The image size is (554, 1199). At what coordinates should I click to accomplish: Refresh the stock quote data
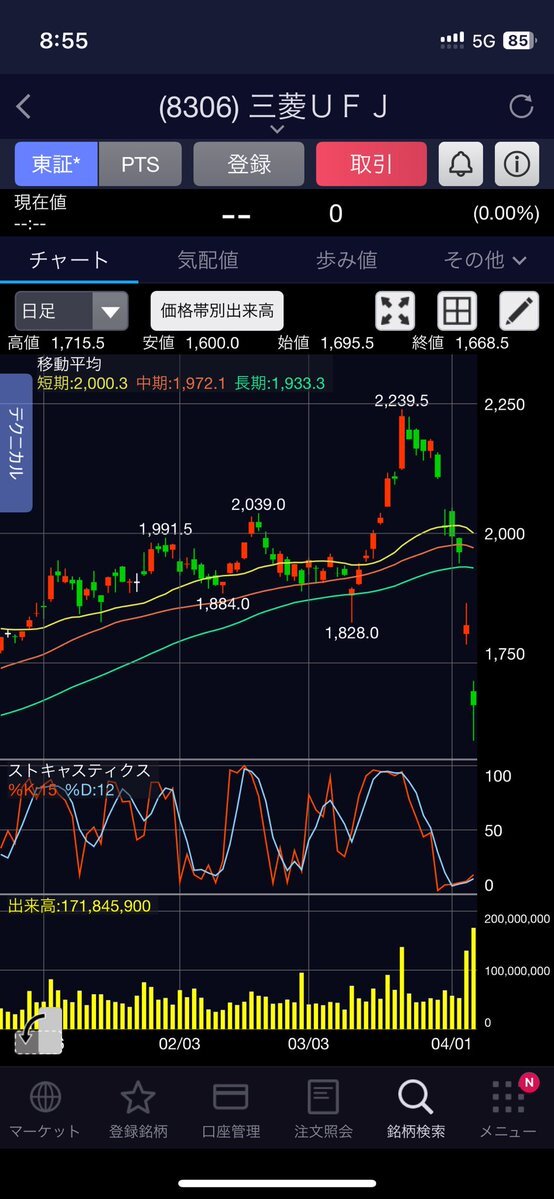point(521,107)
